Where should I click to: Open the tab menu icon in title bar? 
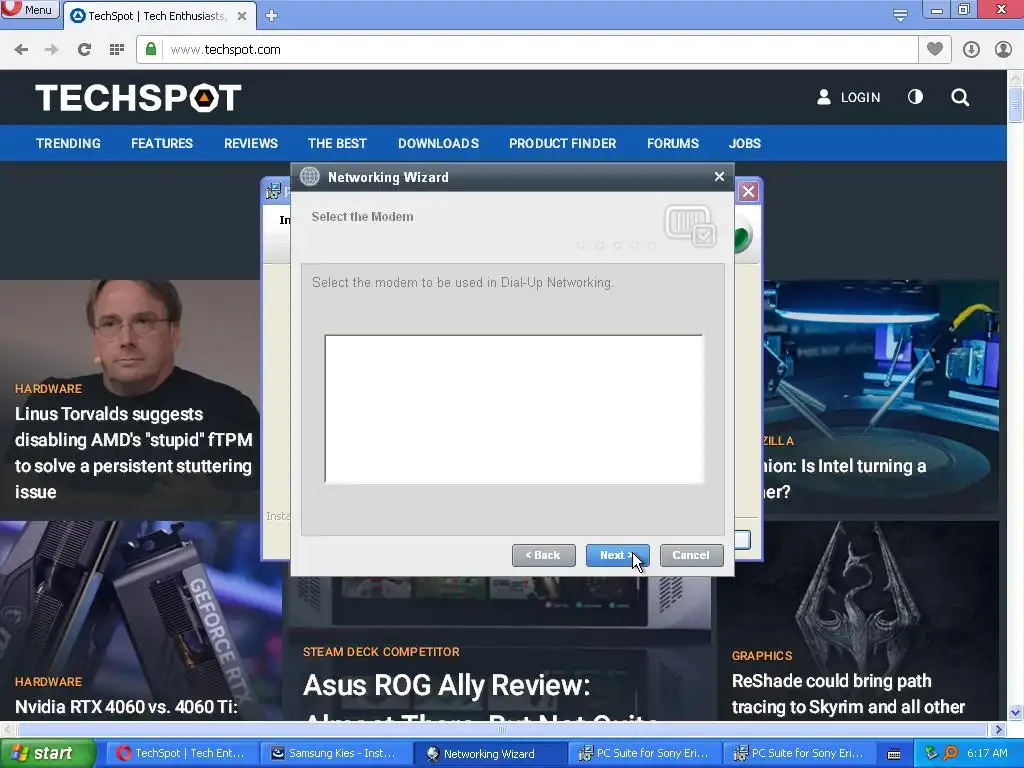click(900, 15)
